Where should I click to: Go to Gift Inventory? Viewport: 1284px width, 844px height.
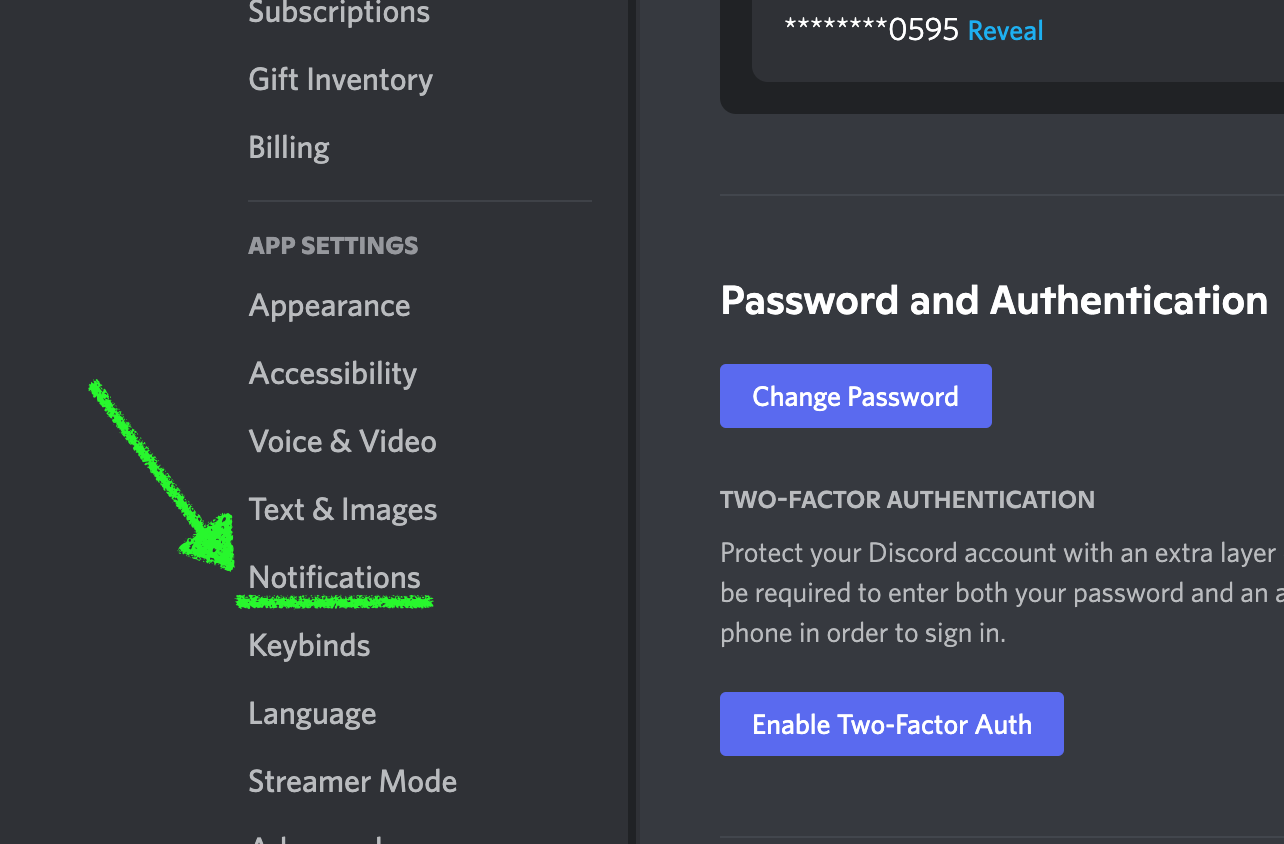point(340,80)
